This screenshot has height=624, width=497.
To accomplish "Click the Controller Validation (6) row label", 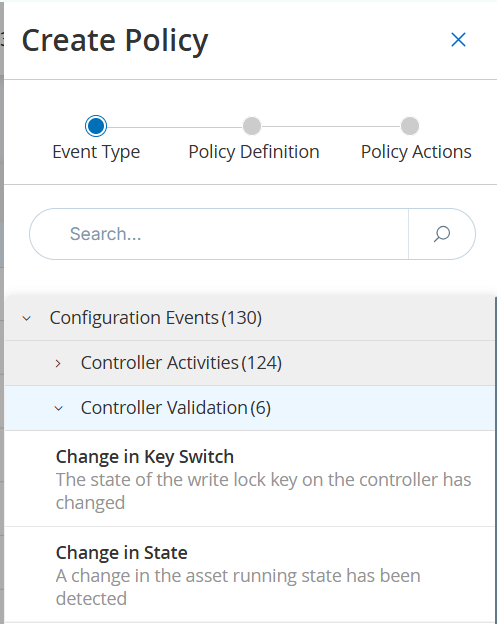I will (x=175, y=408).
